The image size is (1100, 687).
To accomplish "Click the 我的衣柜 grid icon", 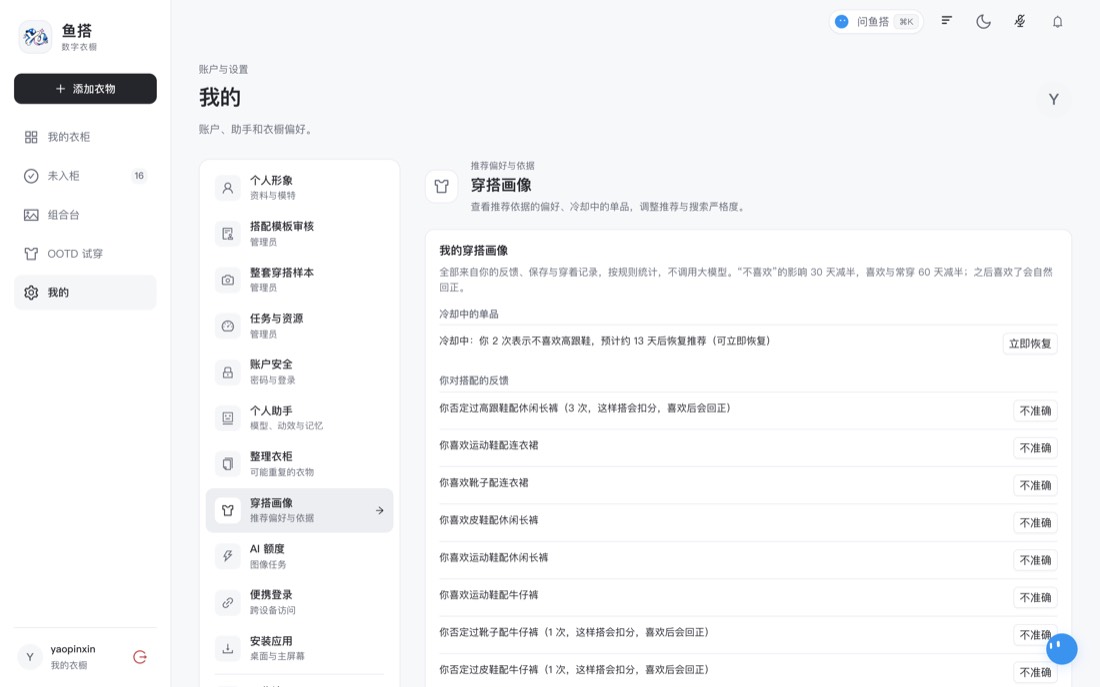I will (x=31, y=137).
